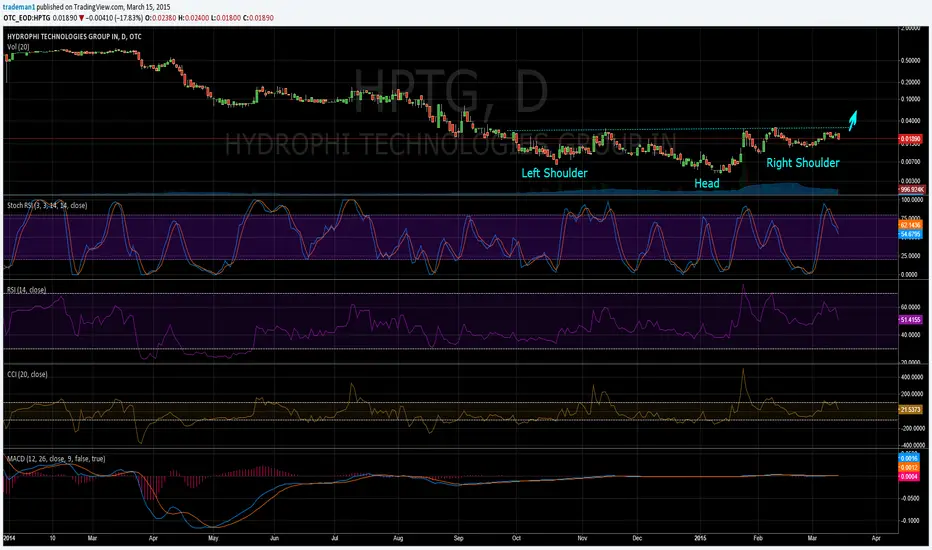Click the Nov label on time axis
Image resolution: width=932 pixels, height=550 pixels.
(x=582, y=538)
